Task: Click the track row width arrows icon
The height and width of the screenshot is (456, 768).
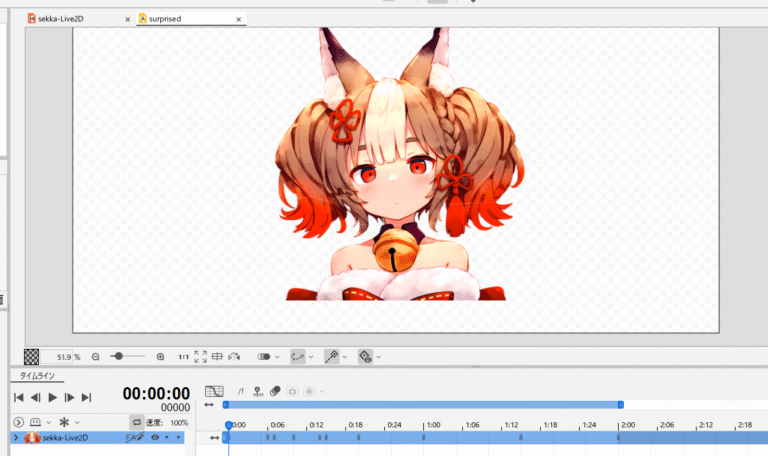Action: pyautogui.click(x=214, y=438)
